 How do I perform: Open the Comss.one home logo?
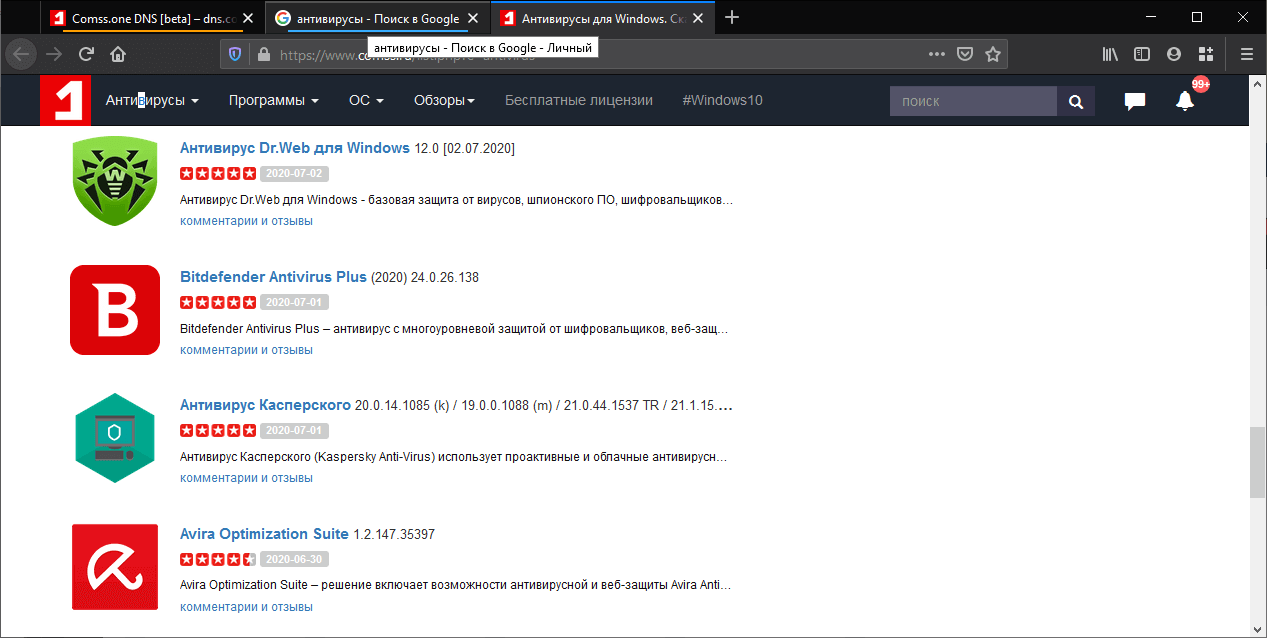(x=65, y=100)
